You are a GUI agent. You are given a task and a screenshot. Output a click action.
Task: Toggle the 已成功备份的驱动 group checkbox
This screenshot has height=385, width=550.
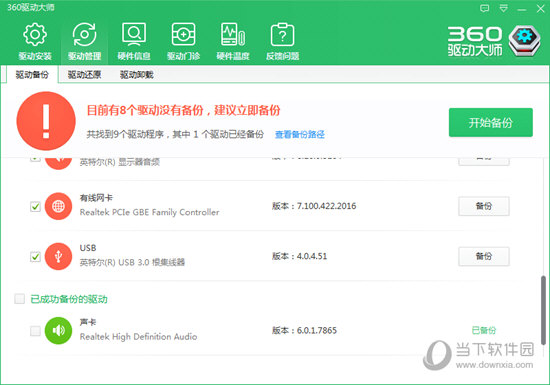click(20, 299)
